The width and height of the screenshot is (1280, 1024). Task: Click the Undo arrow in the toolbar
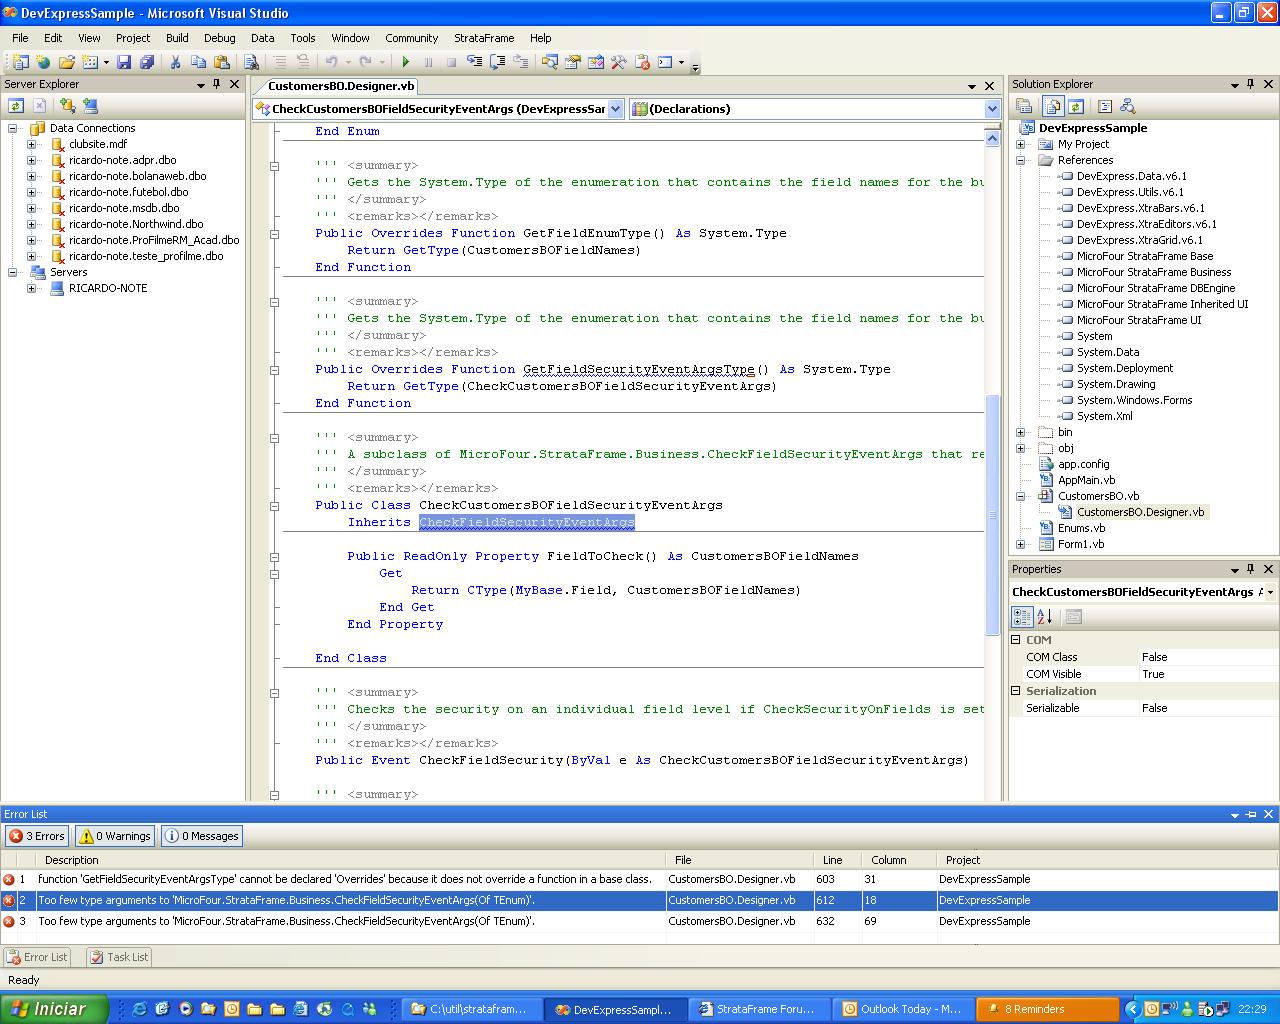(x=331, y=62)
